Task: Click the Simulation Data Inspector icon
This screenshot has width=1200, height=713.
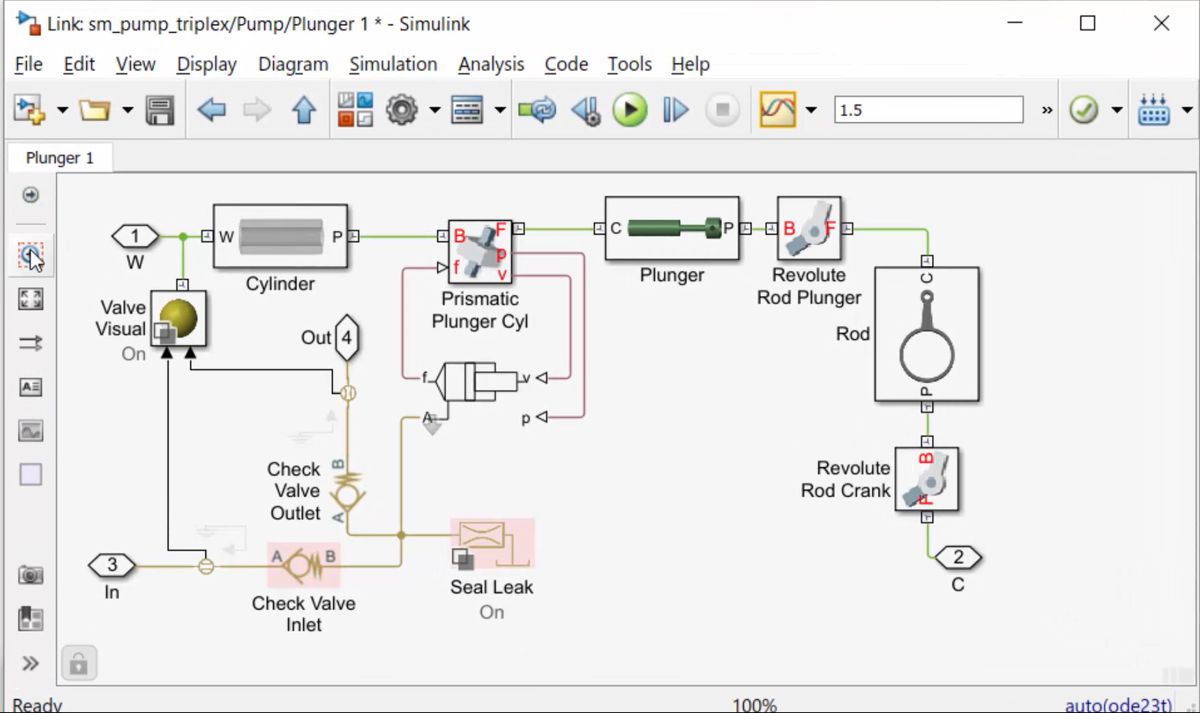Action: point(778,110)
